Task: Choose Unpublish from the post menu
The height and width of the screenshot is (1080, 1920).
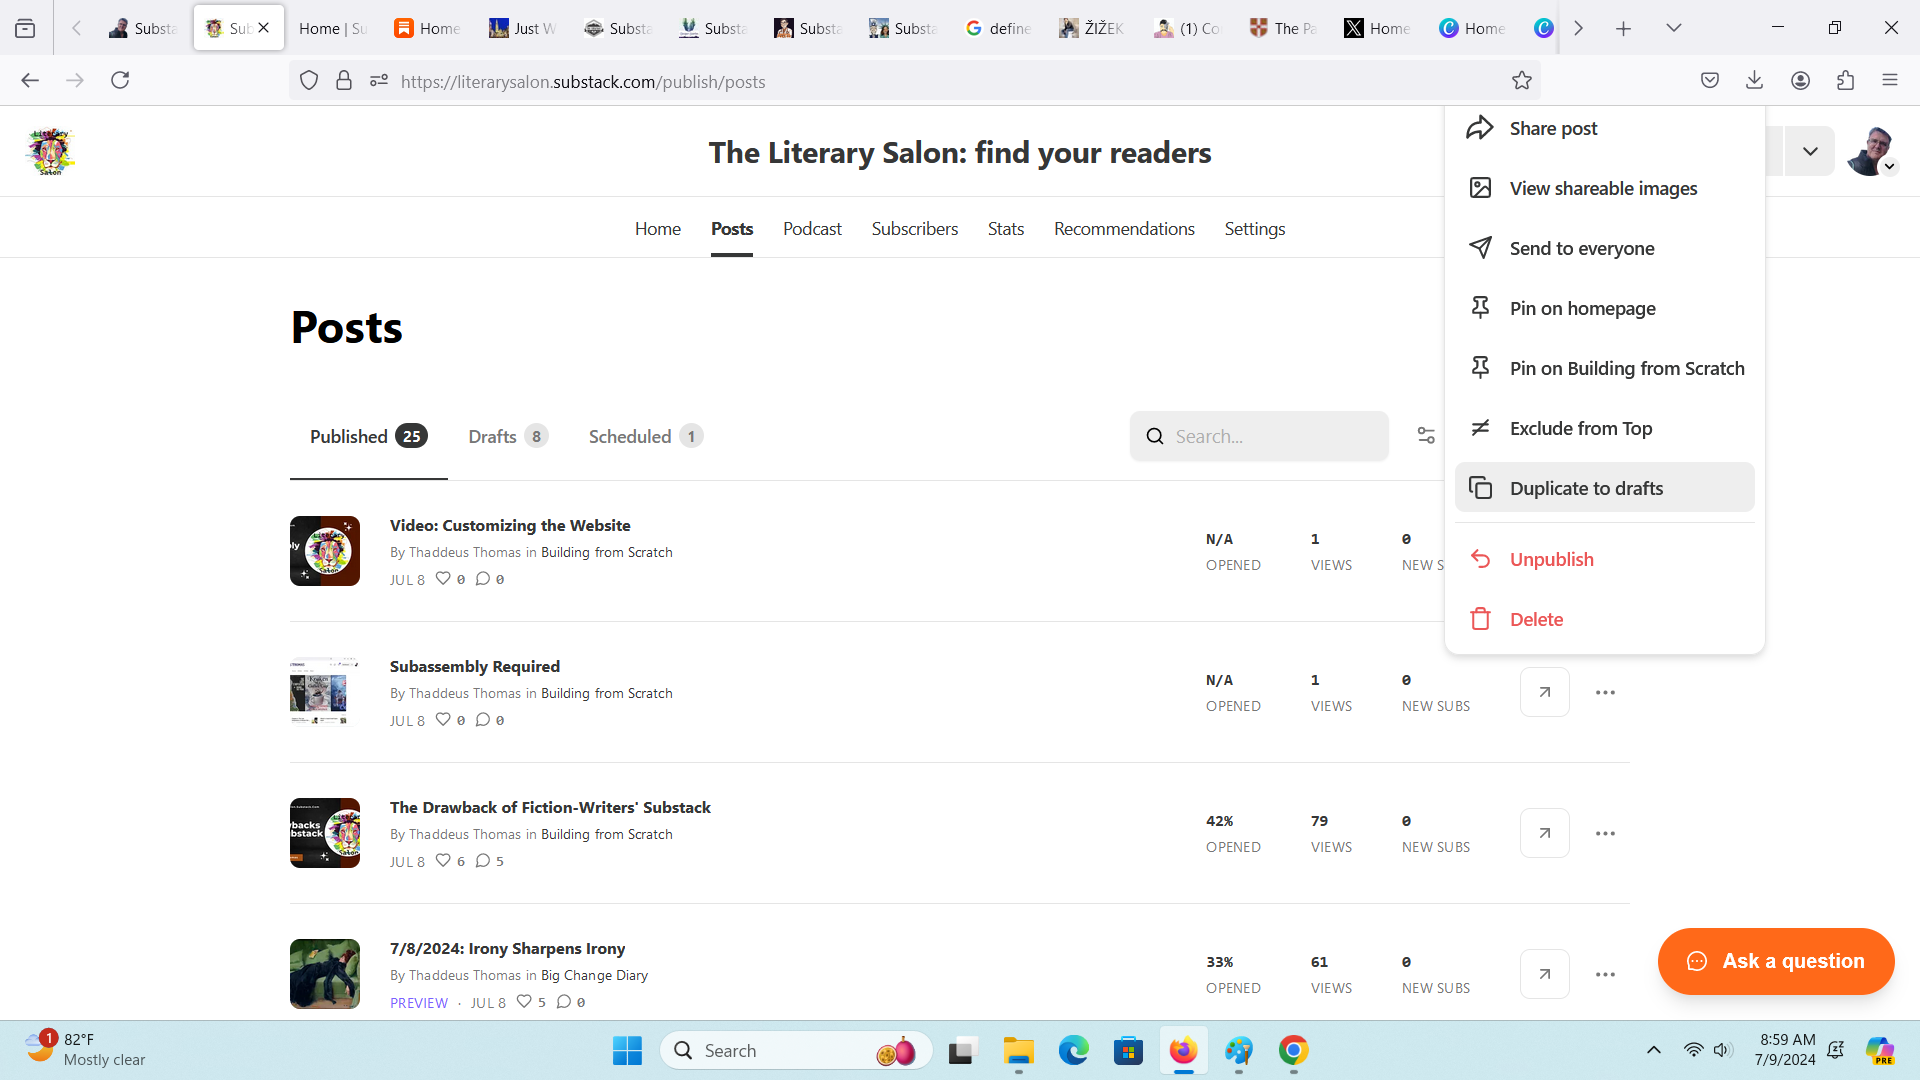Action: 1551,559
